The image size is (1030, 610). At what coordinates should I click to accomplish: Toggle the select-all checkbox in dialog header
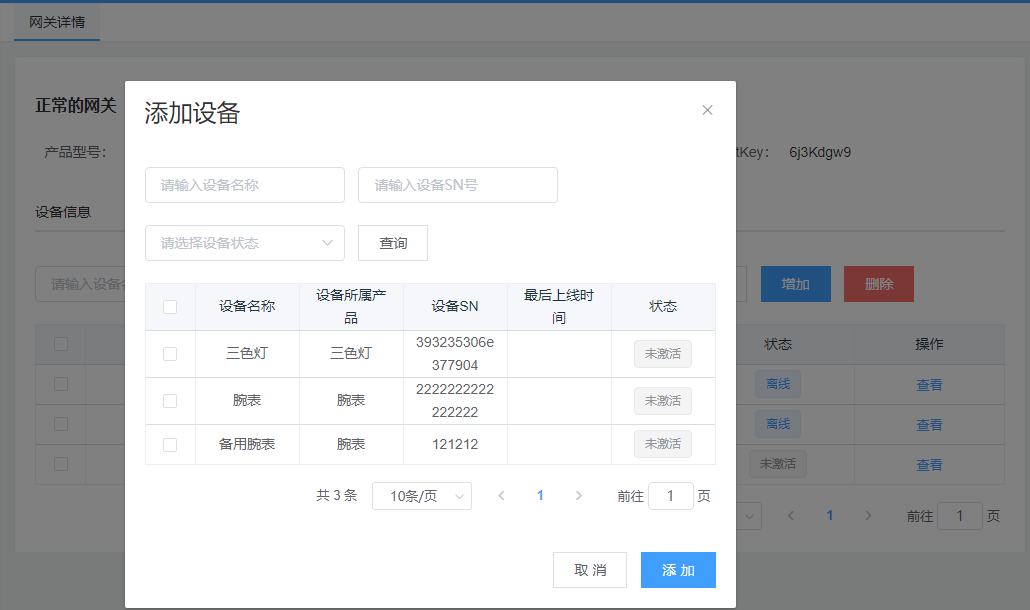click(170, 307)
